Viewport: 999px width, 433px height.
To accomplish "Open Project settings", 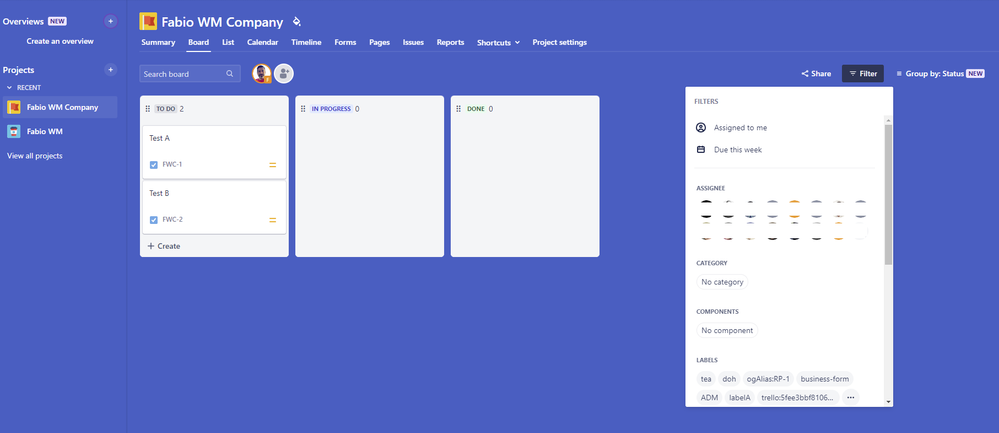I will (559, 43).
